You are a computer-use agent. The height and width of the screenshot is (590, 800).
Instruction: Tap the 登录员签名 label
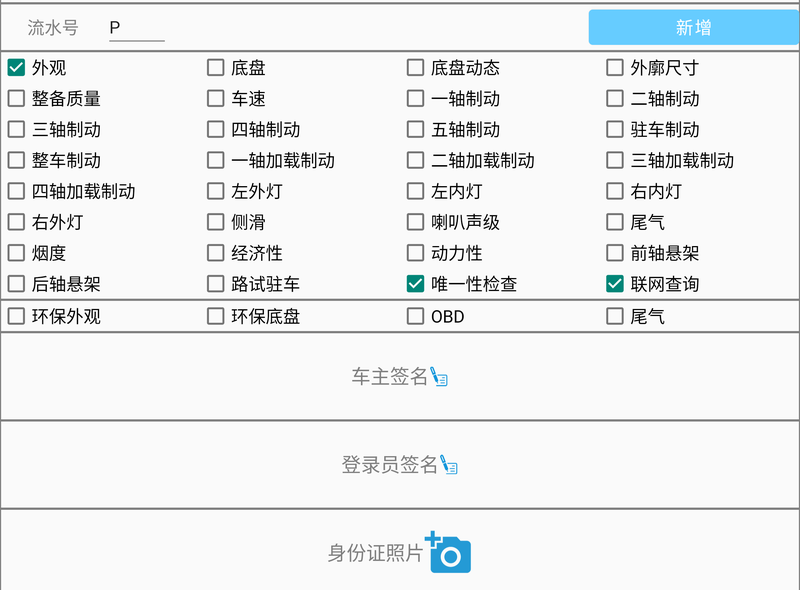[389, 465]
